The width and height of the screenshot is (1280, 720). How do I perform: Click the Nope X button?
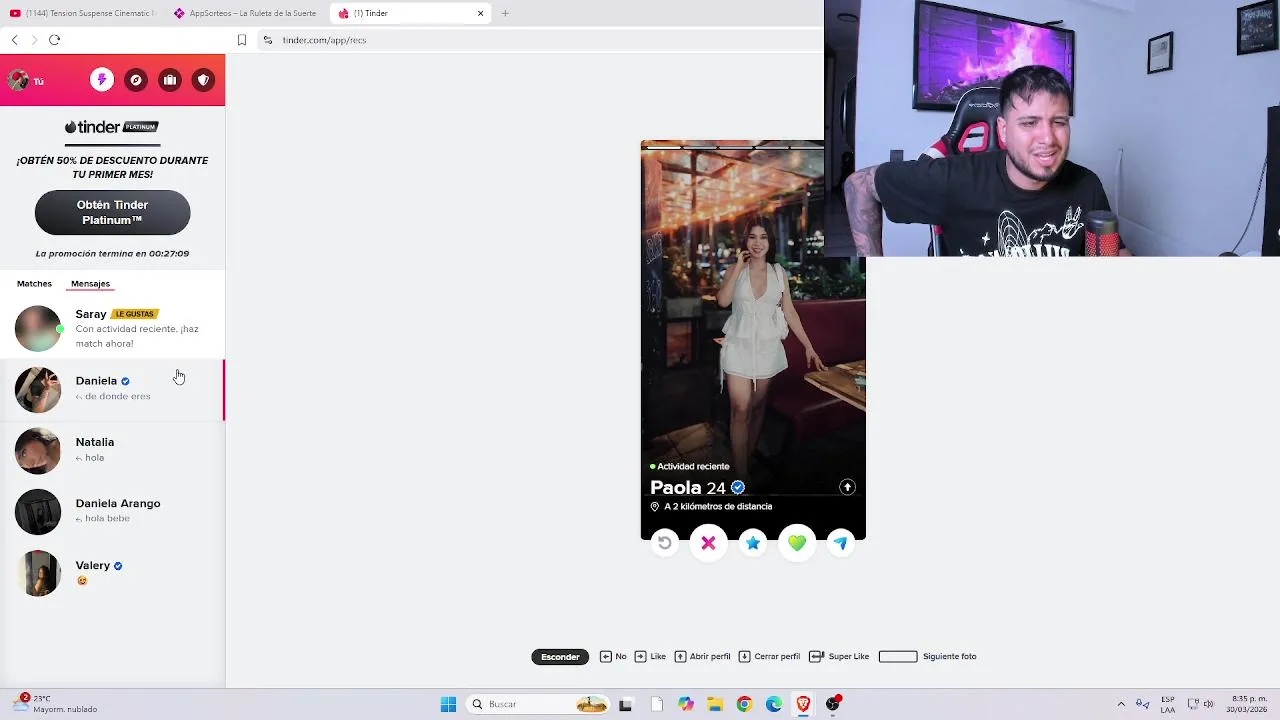click(x=708, y=542)
